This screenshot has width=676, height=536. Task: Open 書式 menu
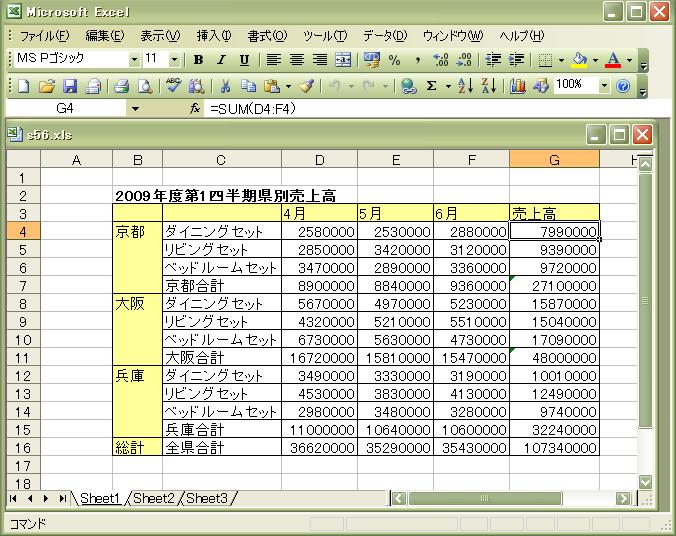[267, 36]
